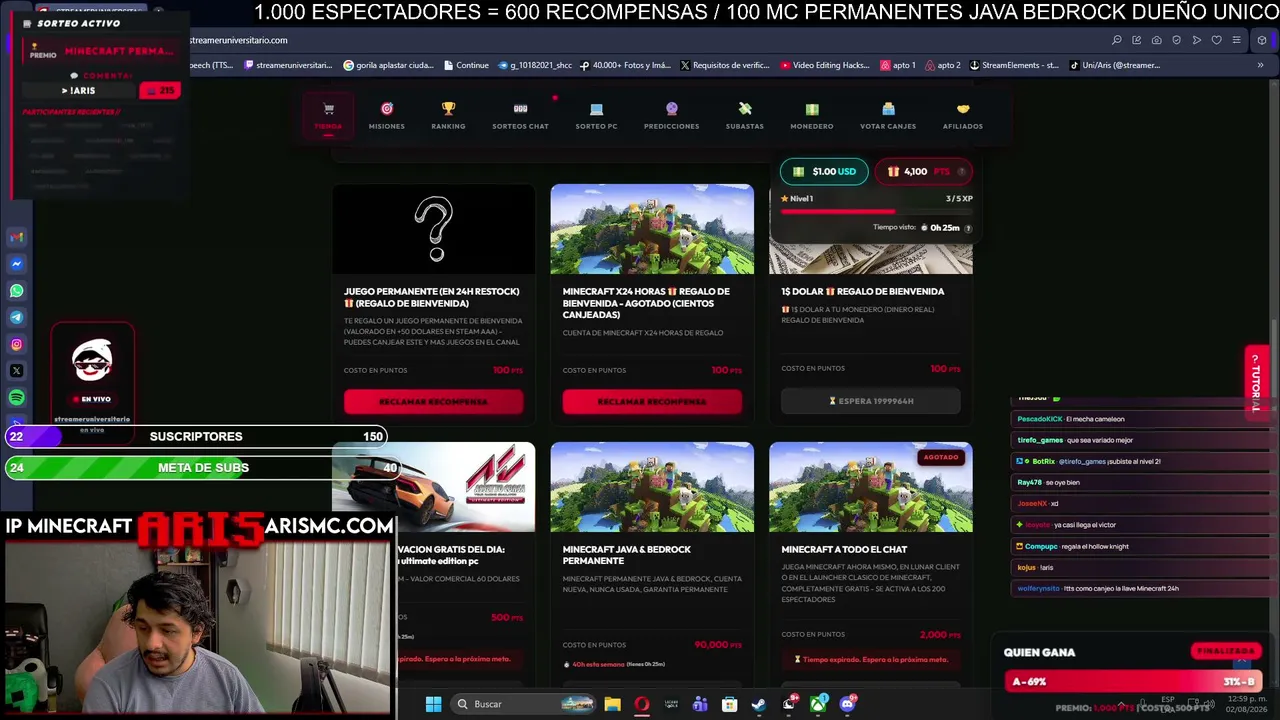Click the address bar heart favorite icon

point(1217,40)
